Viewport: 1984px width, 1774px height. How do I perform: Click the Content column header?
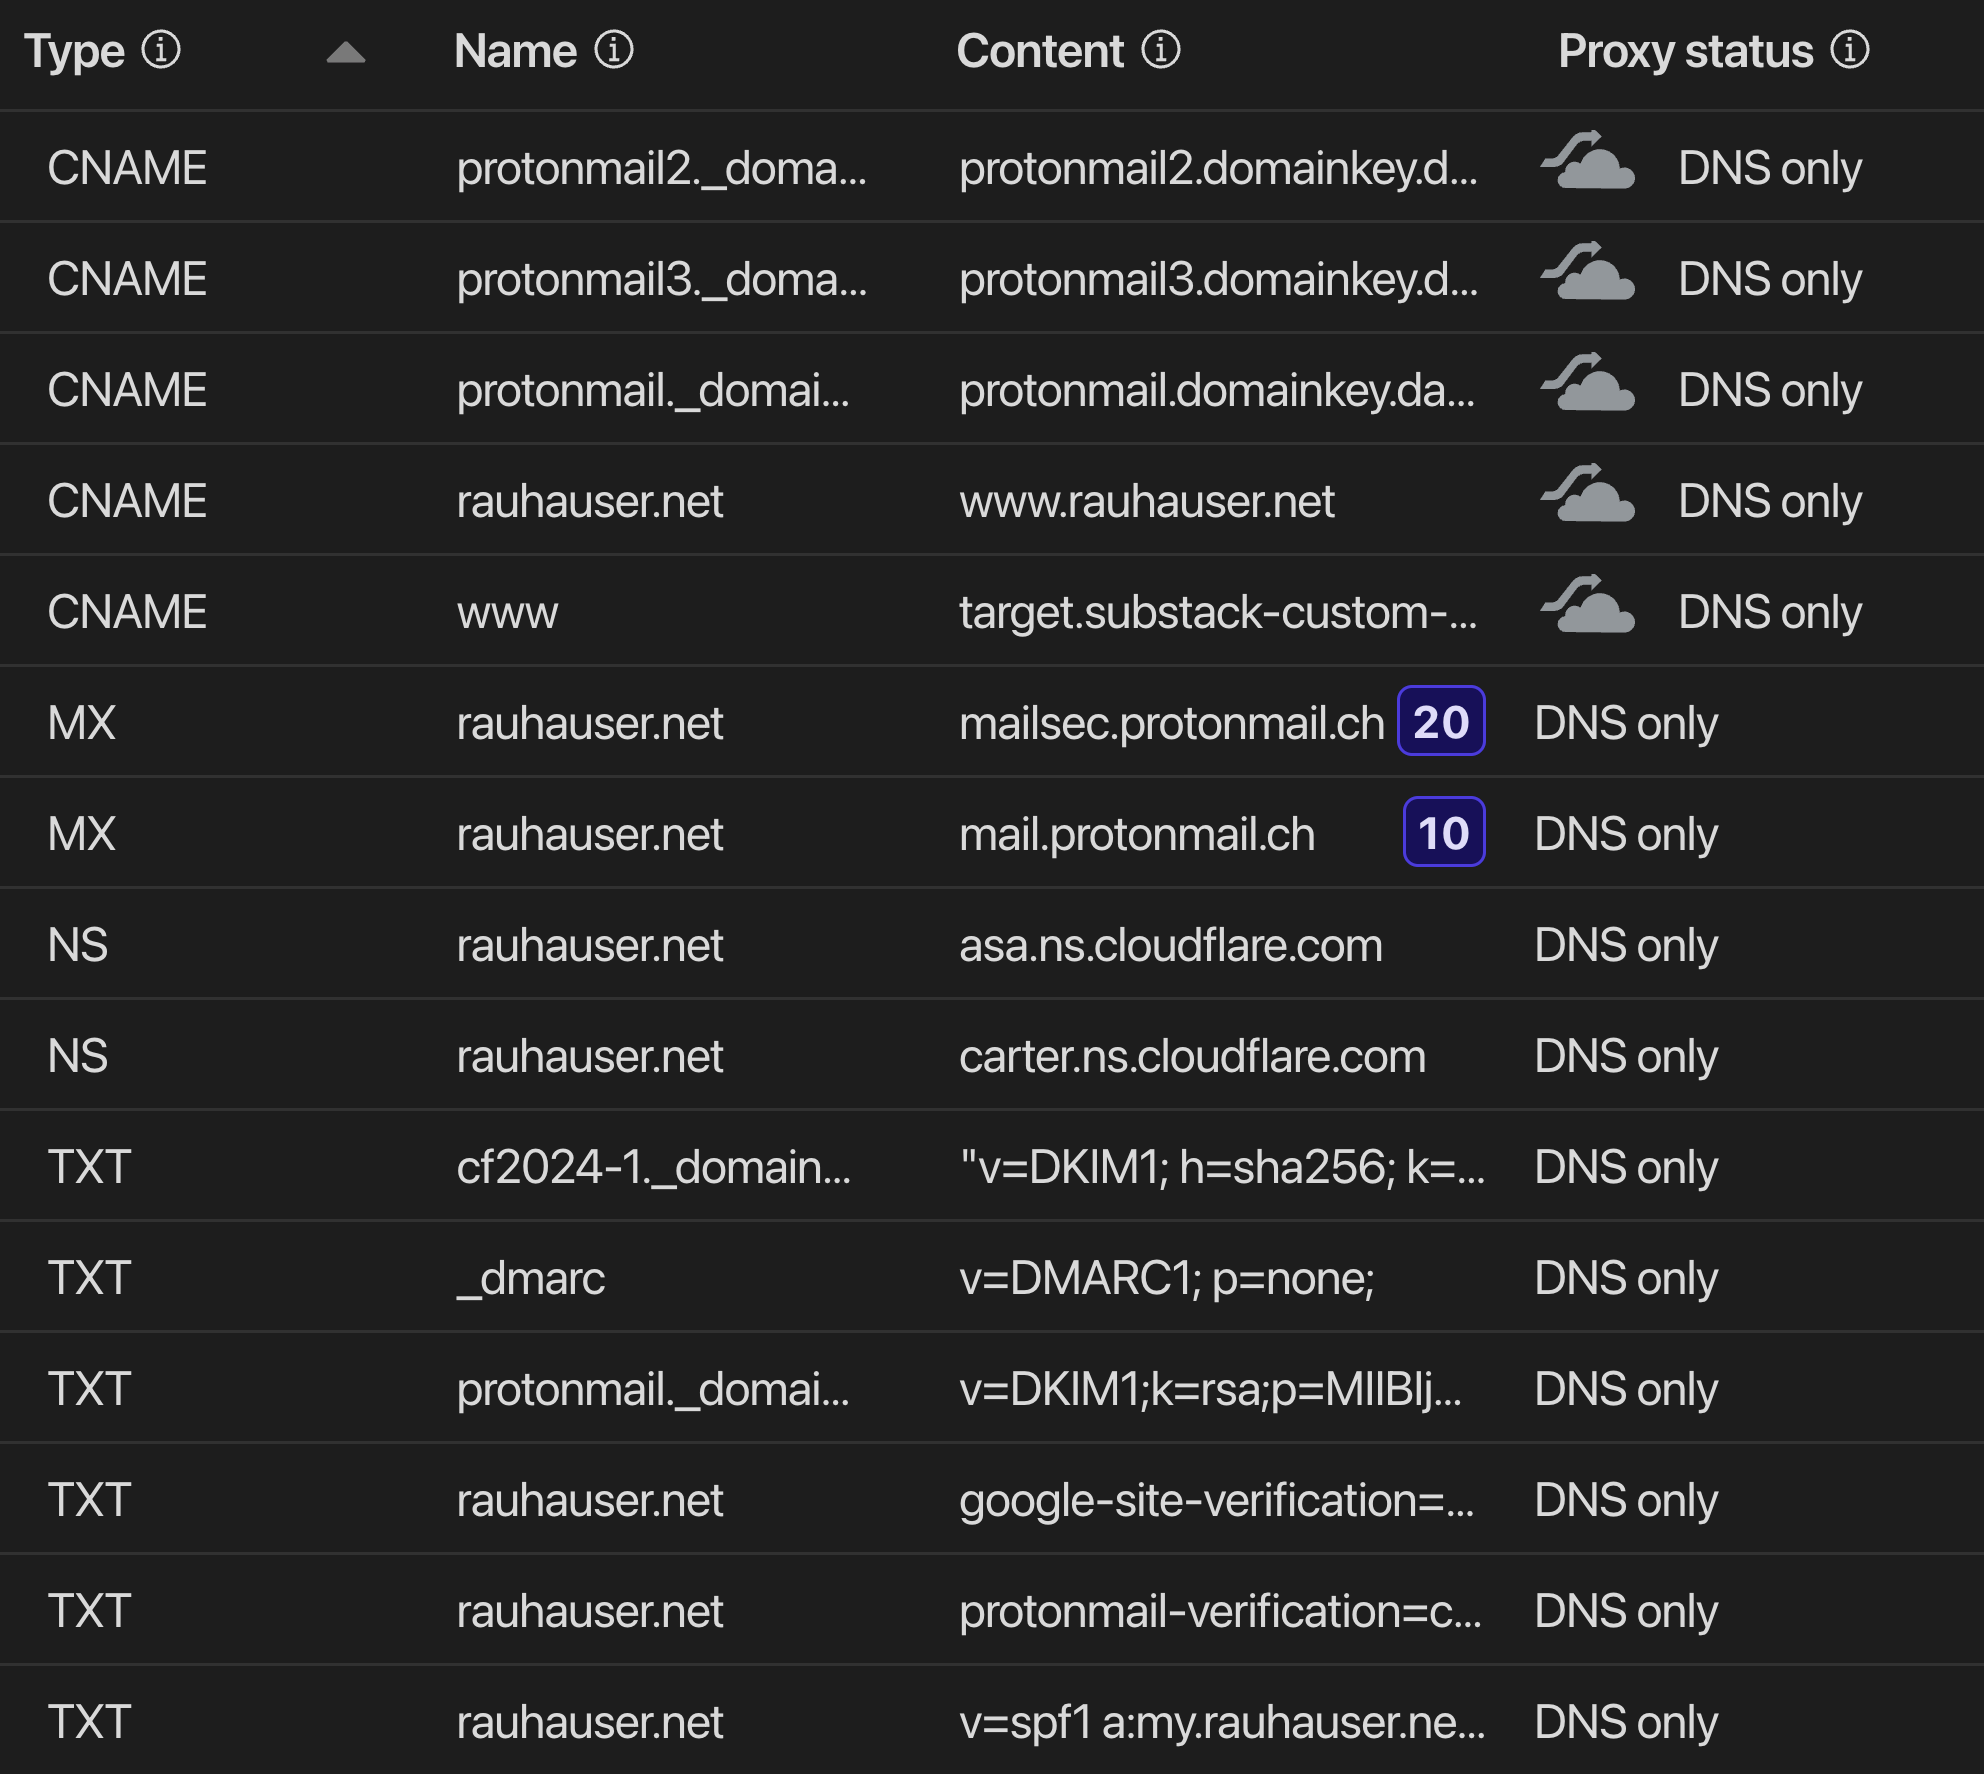(x=1040, y=51)
